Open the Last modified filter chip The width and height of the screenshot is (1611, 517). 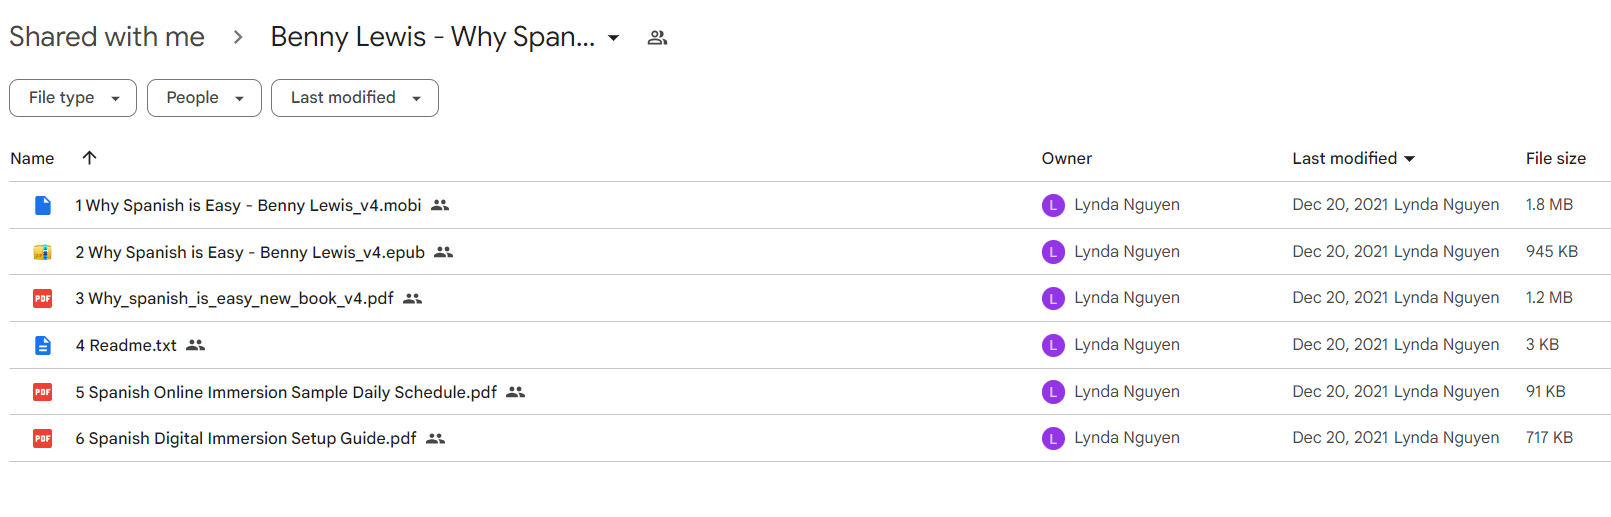[x=355, y=98]
